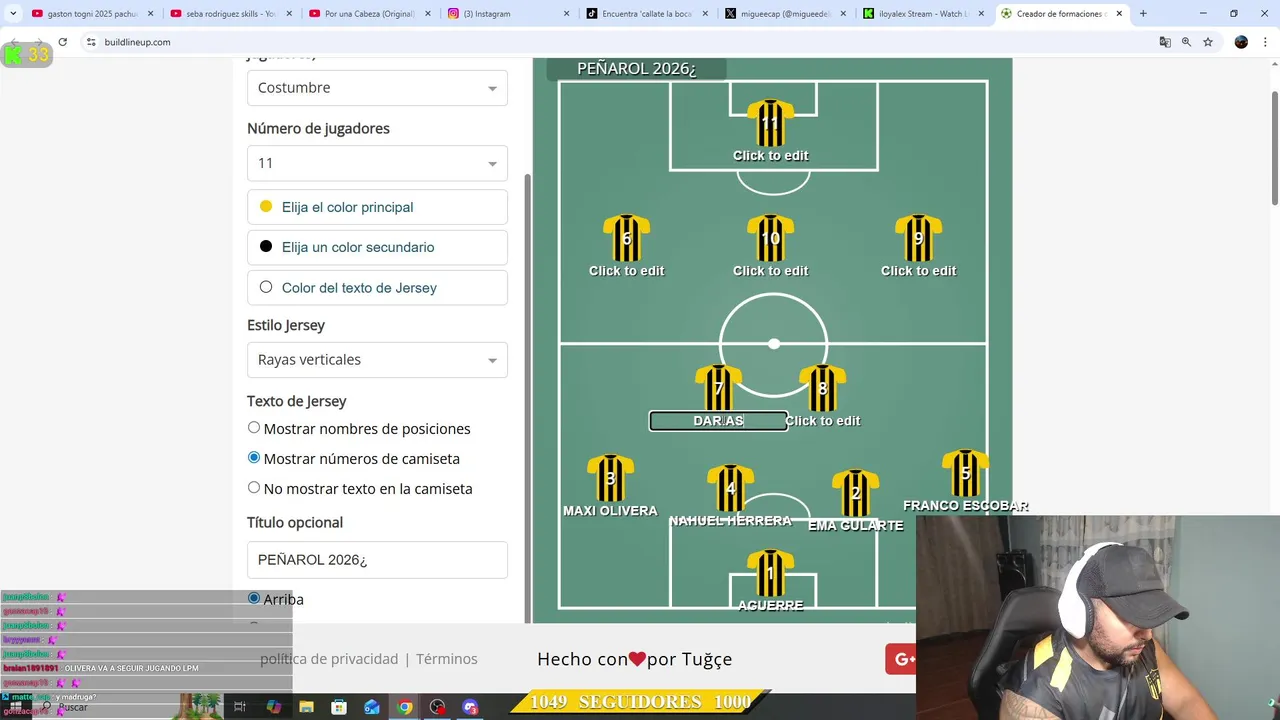This screenshot has height=720, width=1280.
Task: Open Outlook from the taskbar
Action: tap(372, 707)
